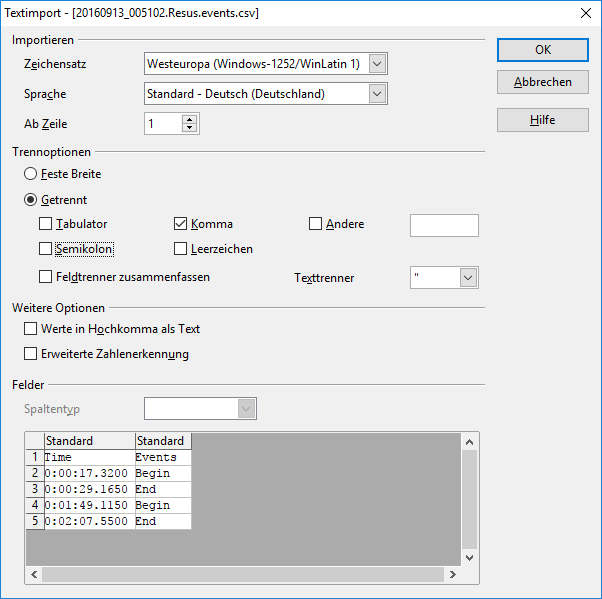The height and width of the screenshot is (599, 602).
Task: Open the Sprache dropdown list
Action: click(377, 94)
